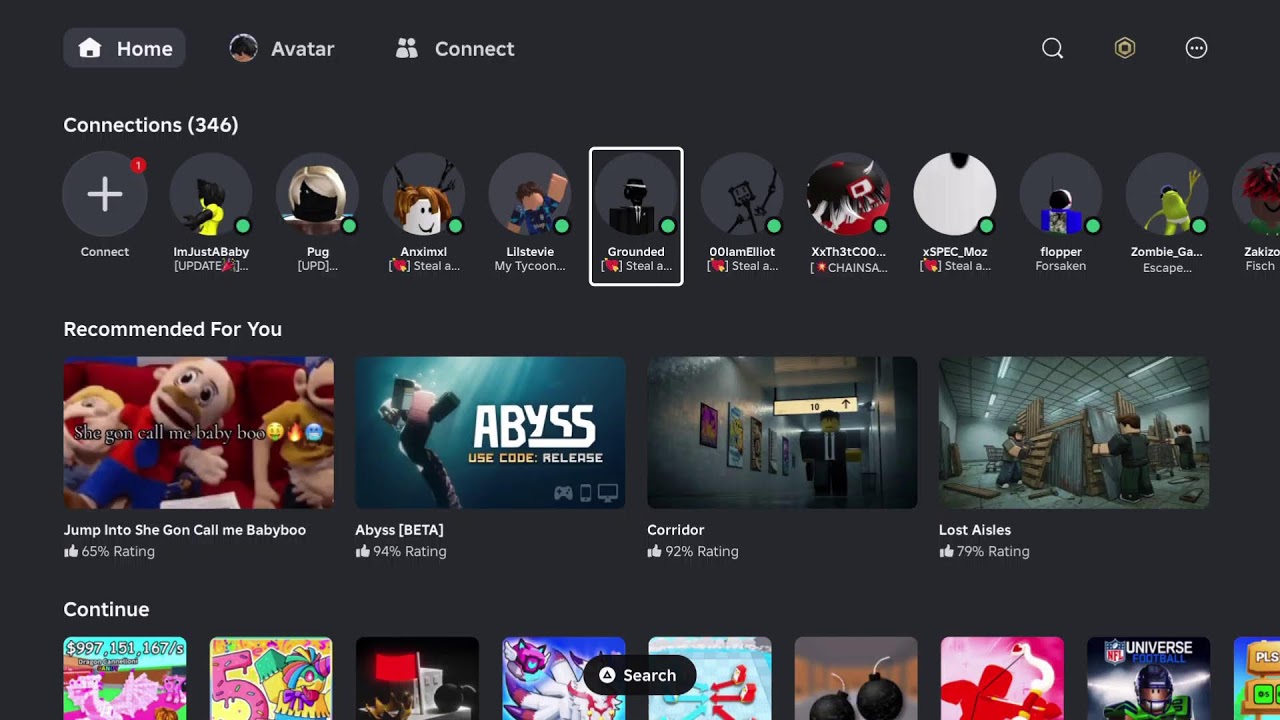Choose the highlighted Grounded avatar
1280x720 pixels.
(636, 194)
